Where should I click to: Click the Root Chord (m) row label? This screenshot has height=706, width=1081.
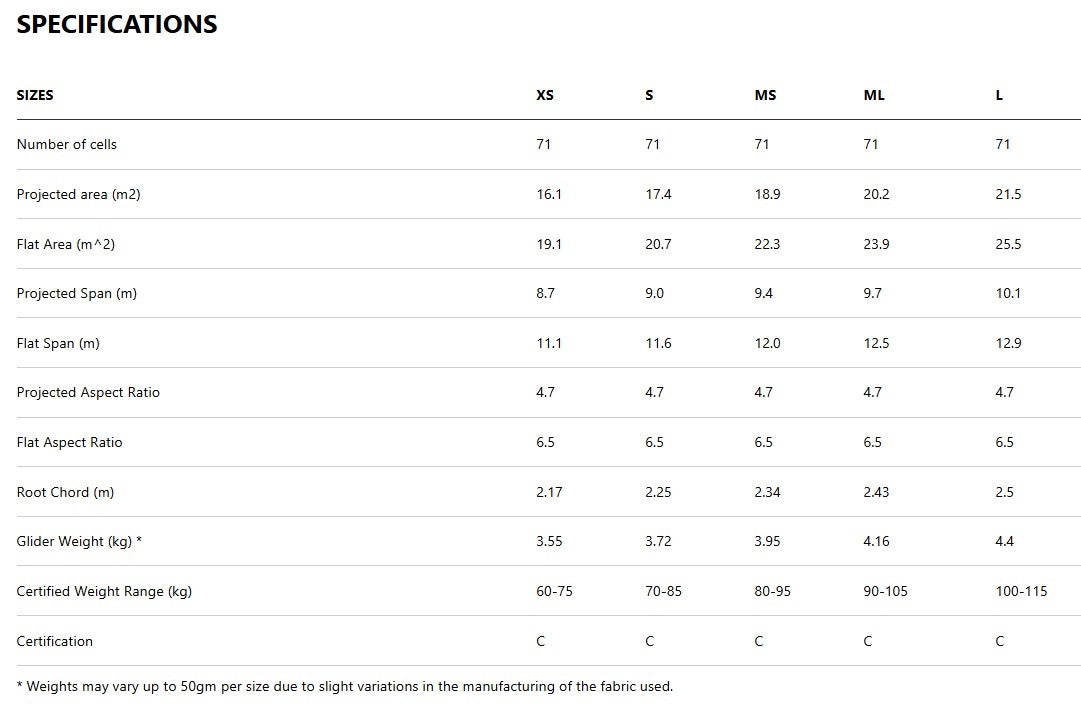[x=66, y=492]
